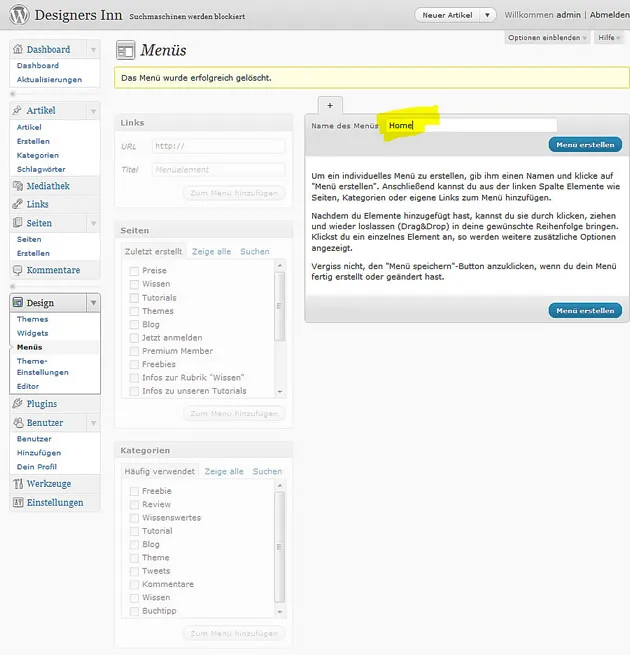Click the Design appearance icon
The height and width of the screenshot is (655, 630).
18,302
